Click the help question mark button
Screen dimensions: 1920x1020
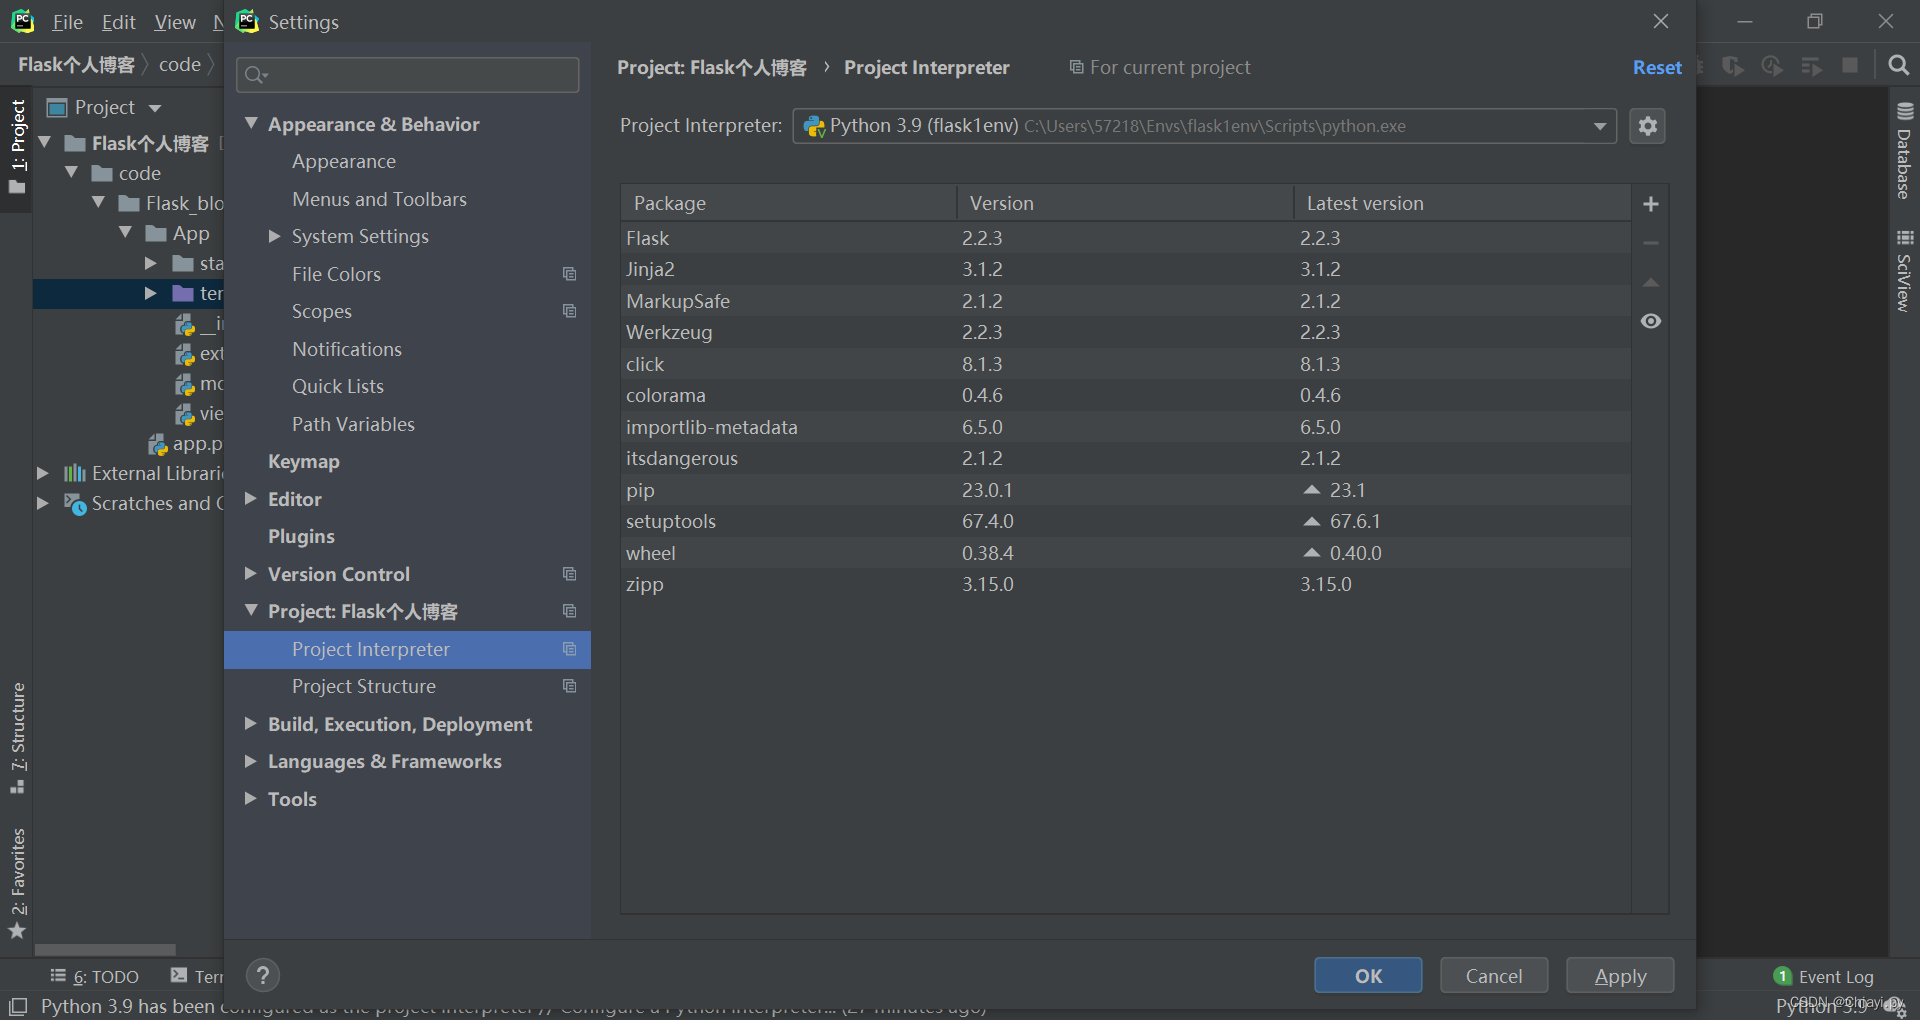click(263, 975)
